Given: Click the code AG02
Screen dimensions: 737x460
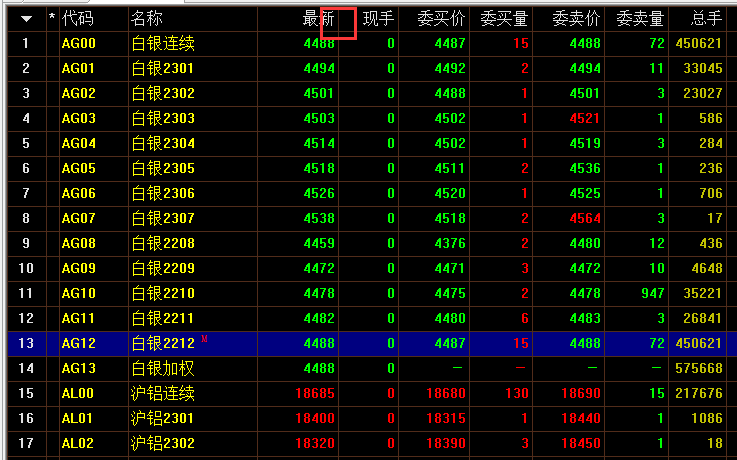Looking at the screenshot, I should pos(78,94).
